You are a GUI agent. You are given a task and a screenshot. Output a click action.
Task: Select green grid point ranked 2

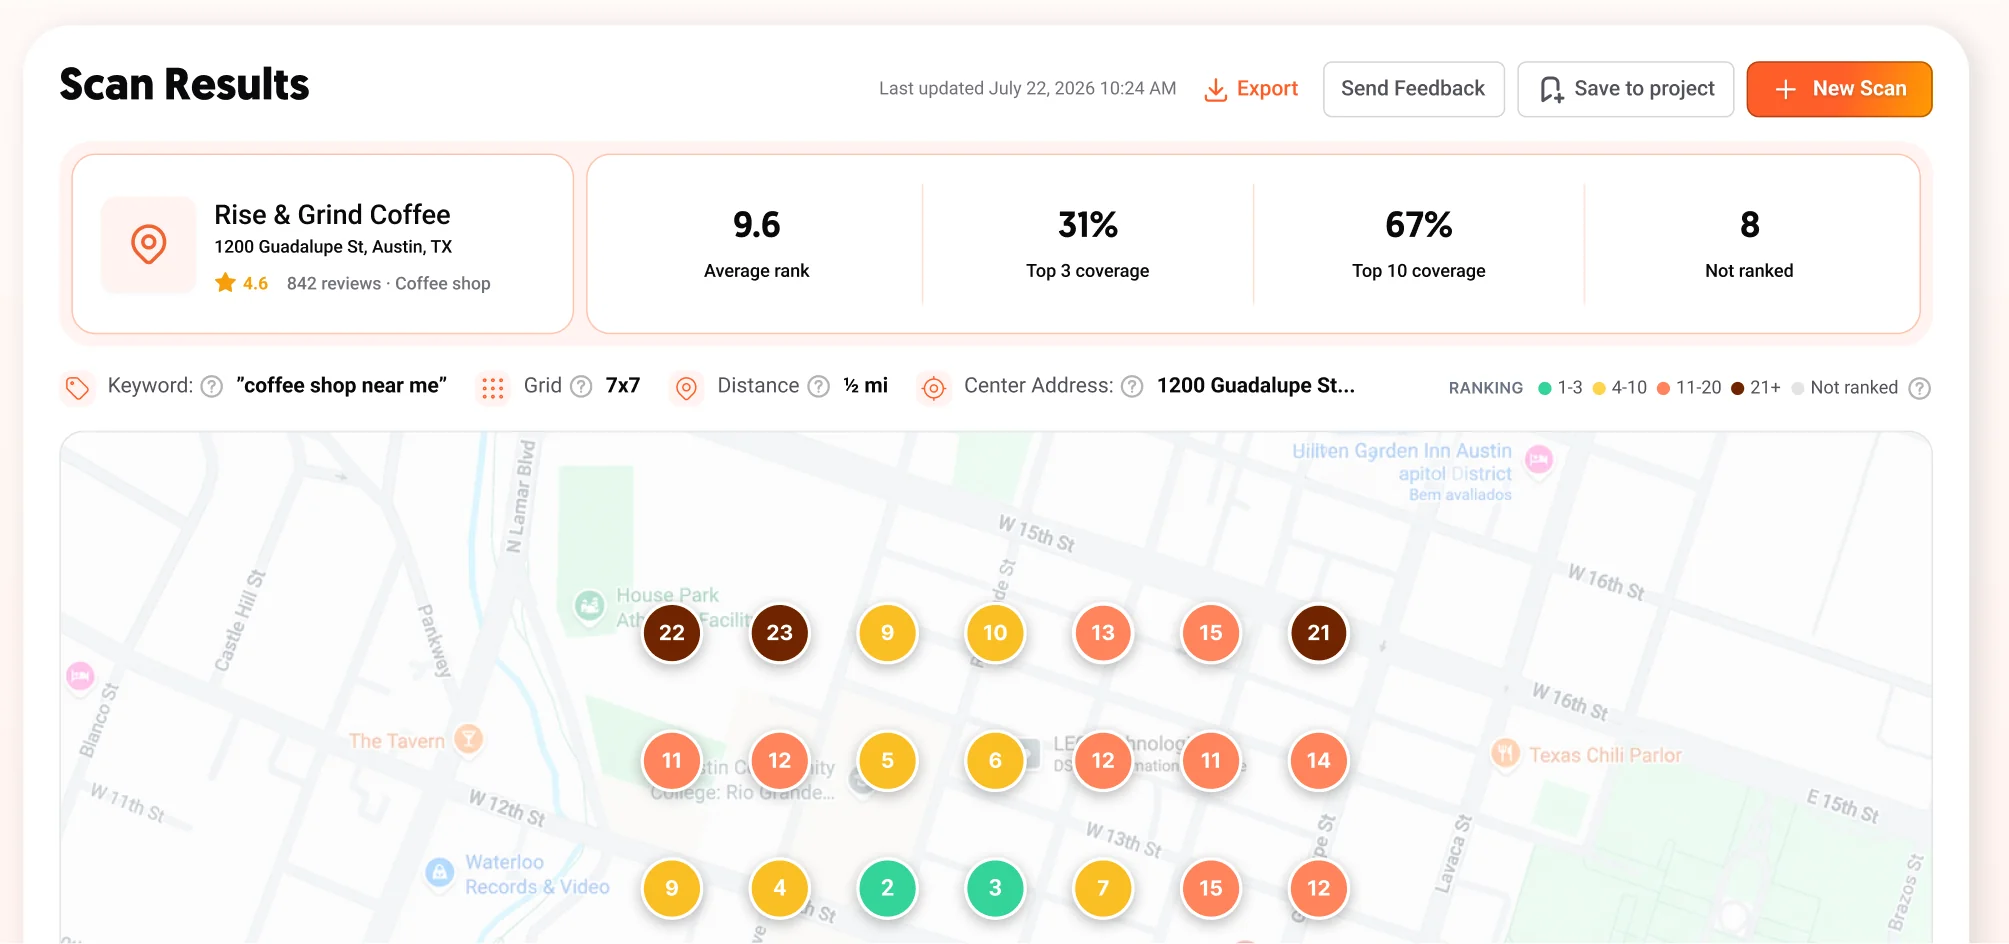887,888
